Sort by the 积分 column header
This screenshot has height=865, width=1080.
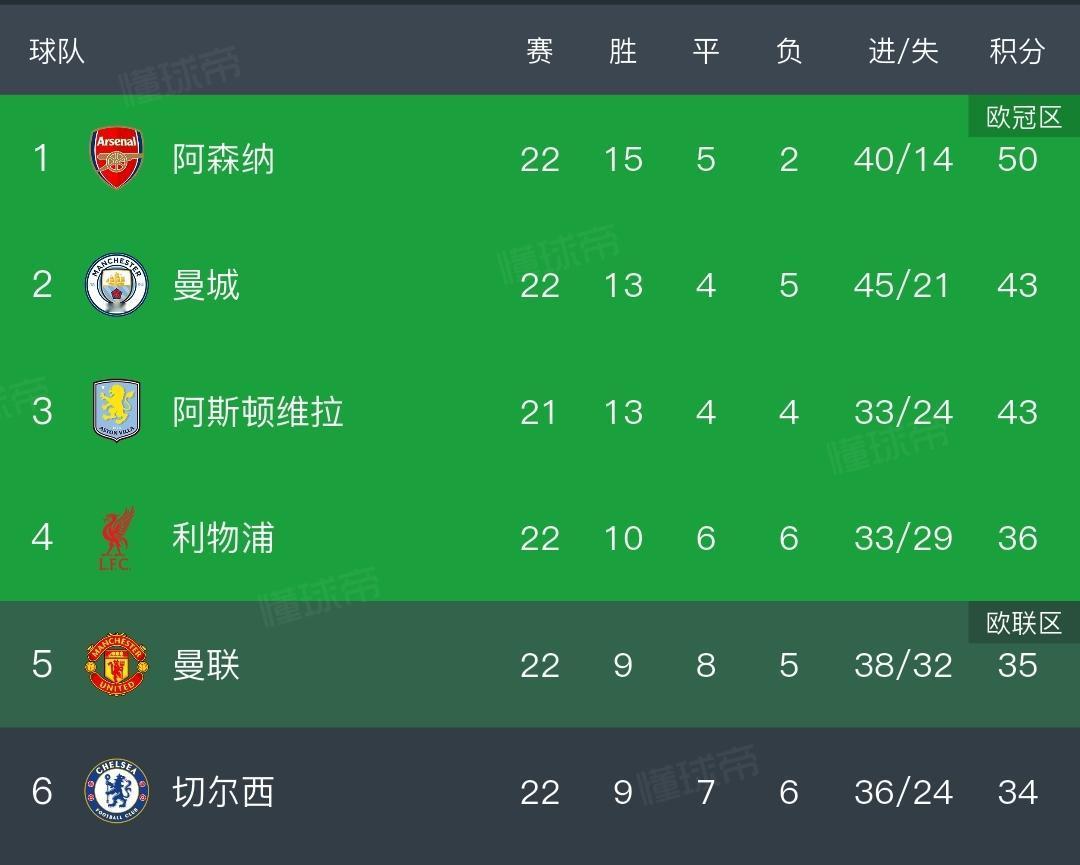[1017, 51]
